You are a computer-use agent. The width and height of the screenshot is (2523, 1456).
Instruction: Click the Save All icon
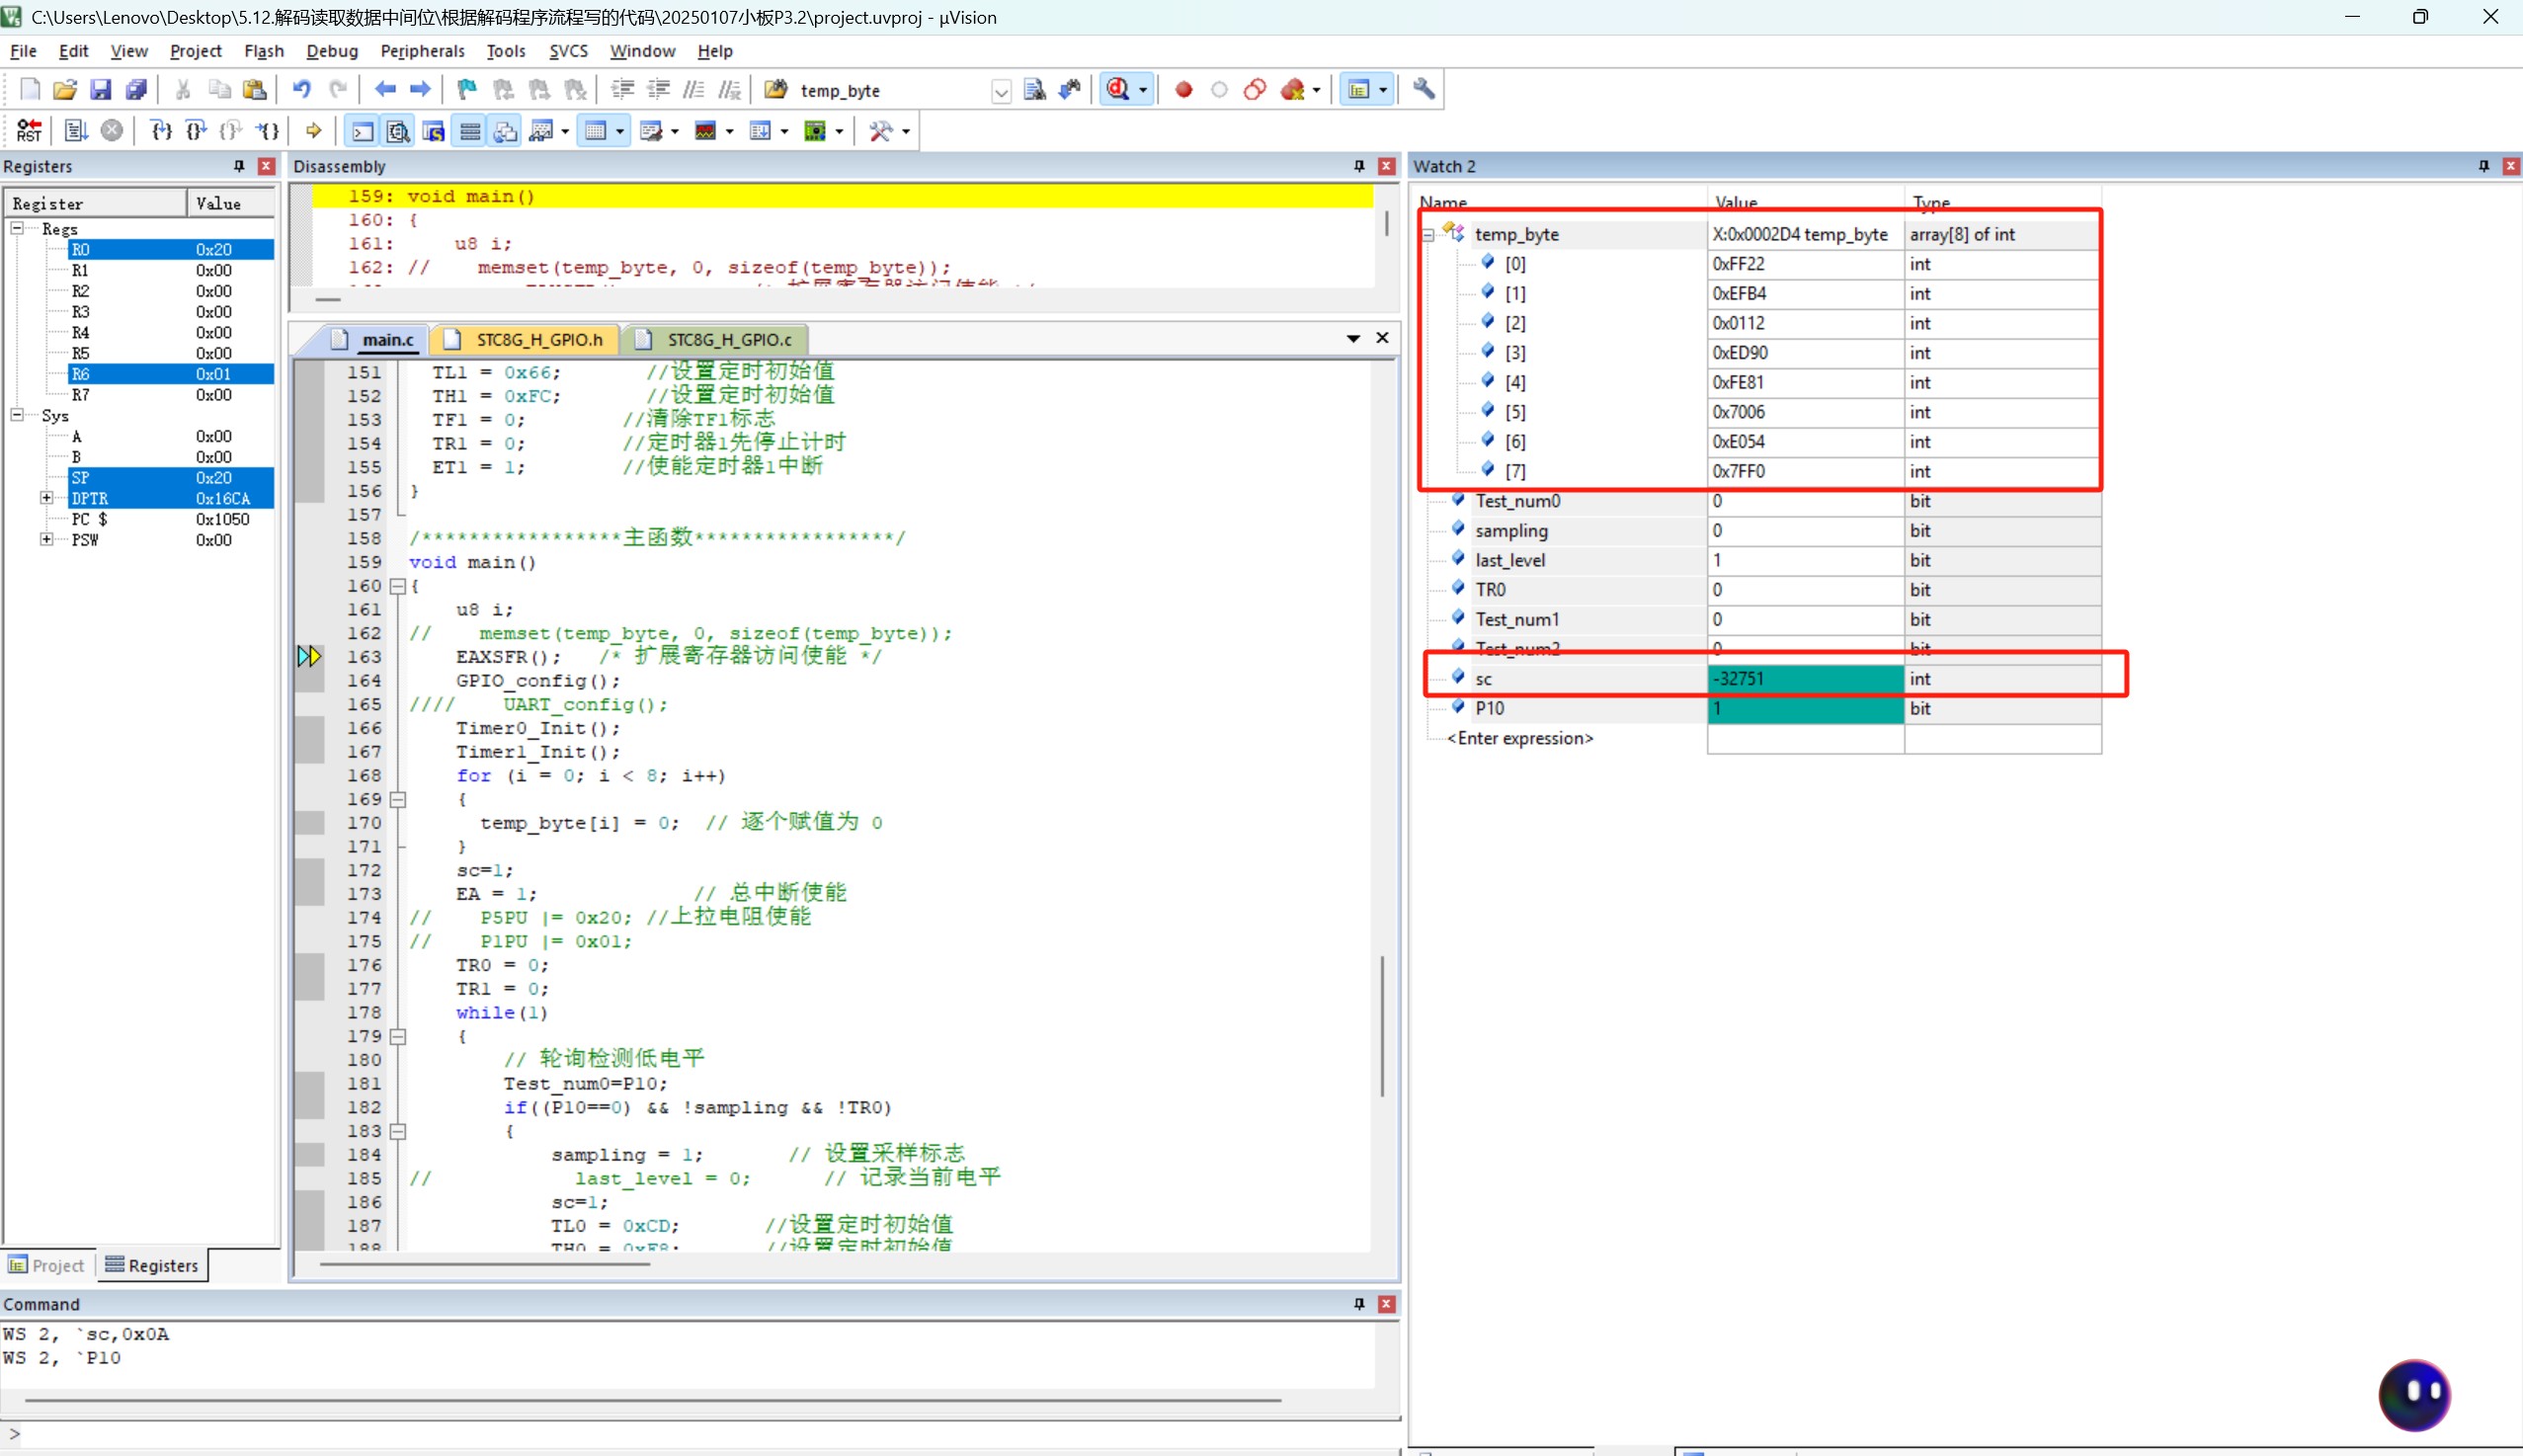[x=136, y=90]
